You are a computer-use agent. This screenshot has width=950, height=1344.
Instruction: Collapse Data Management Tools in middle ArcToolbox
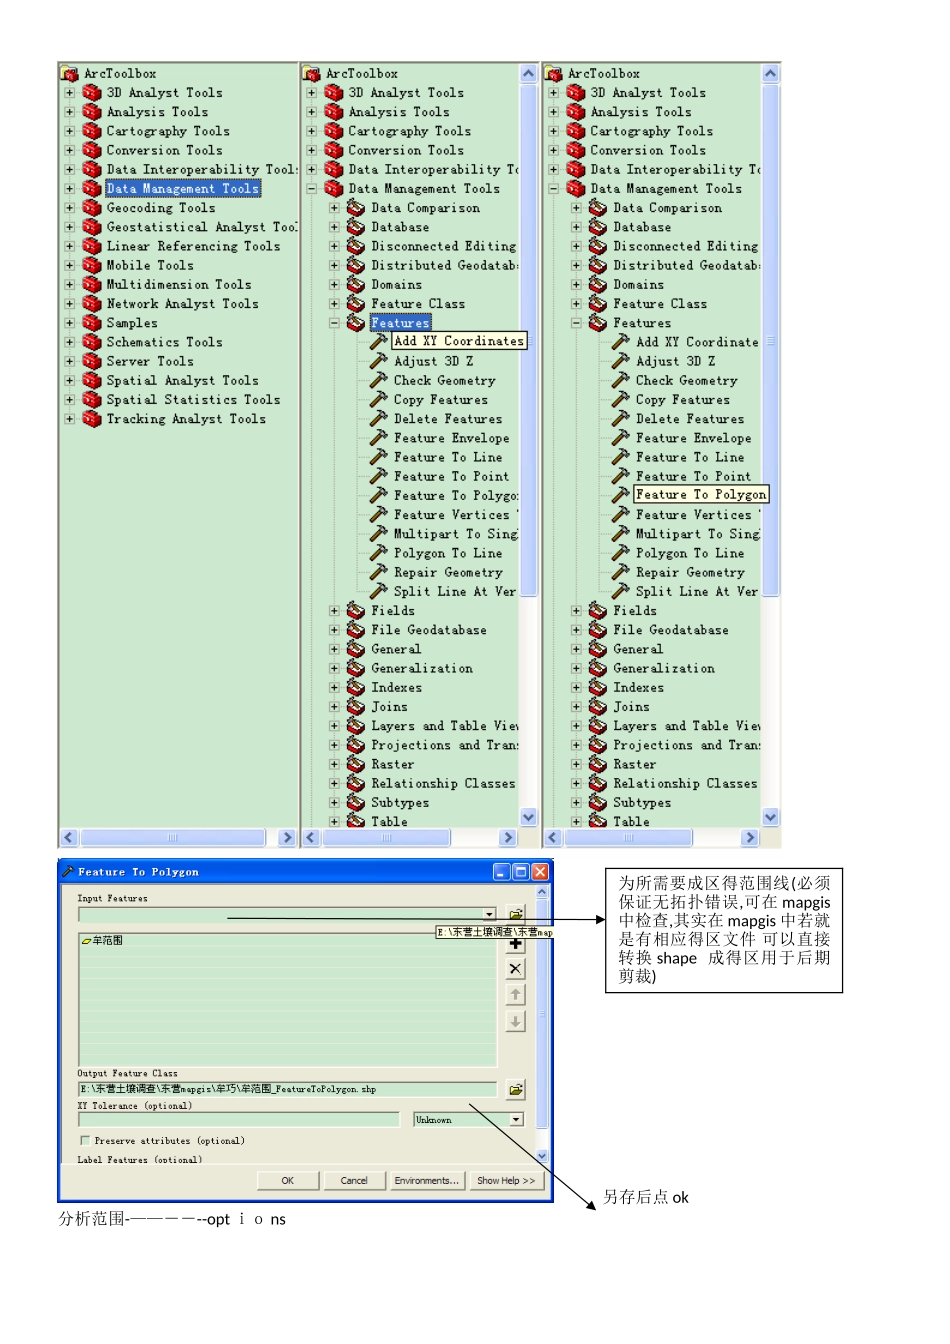pos(311,188)
